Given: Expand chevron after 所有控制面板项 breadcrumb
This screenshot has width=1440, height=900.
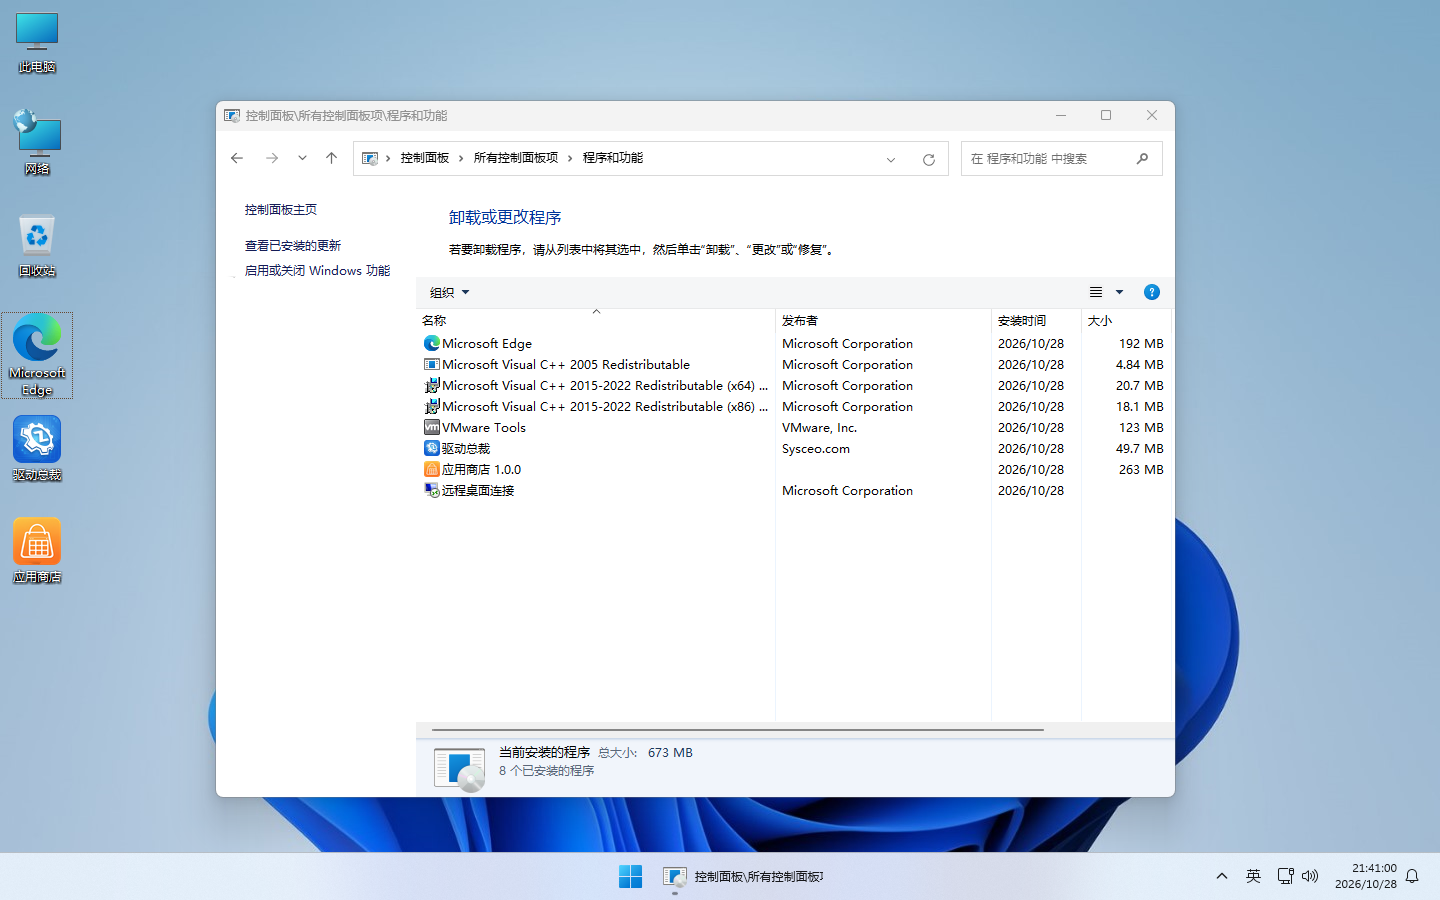Looking at the screenshot, I should coord(570,158).
